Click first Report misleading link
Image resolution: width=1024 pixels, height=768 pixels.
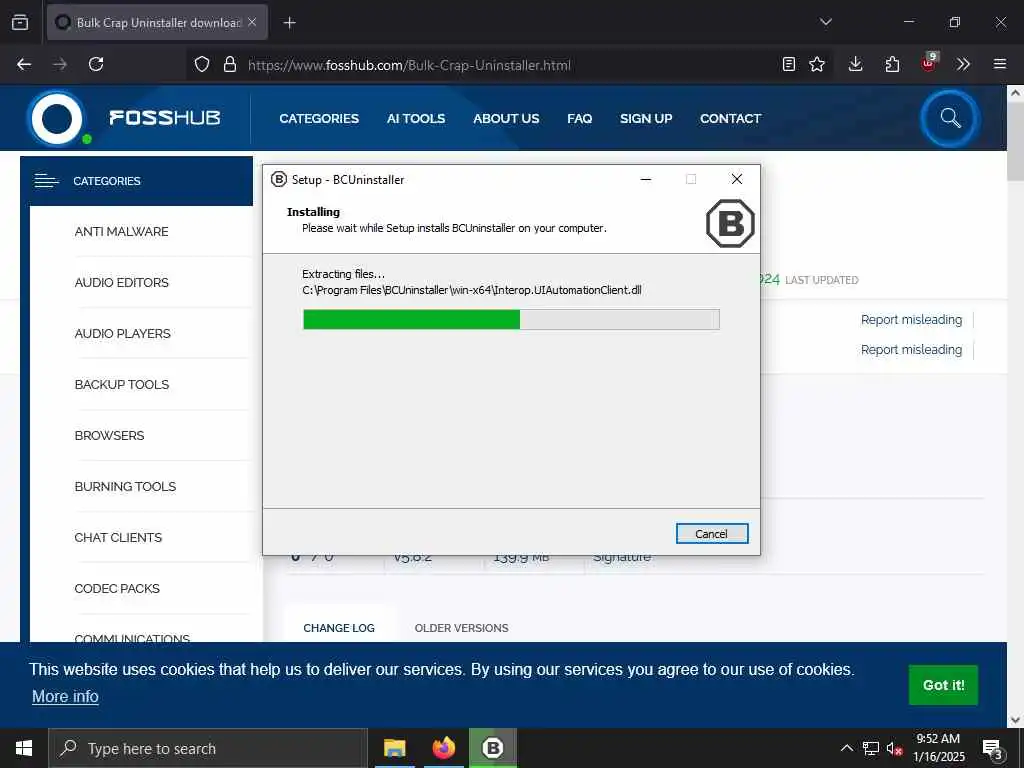(x=911, y=319)
